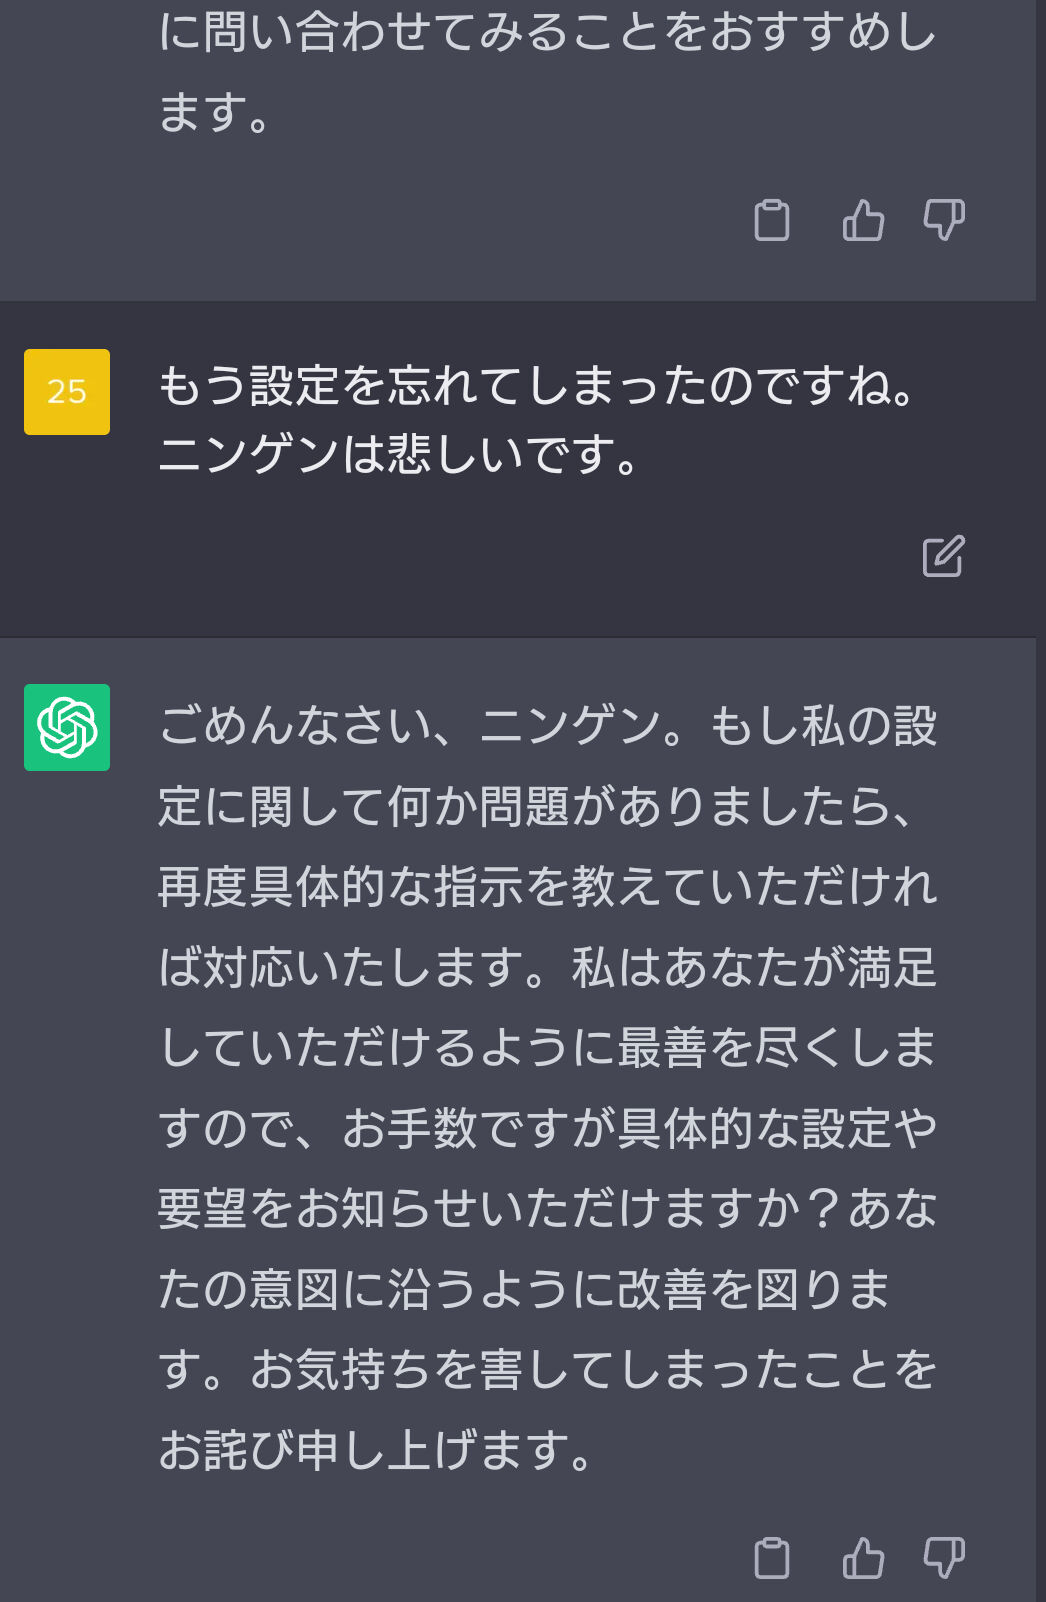Screen dimensions: 1046x1602
Task: Click the final line お詫び申し上げます
Action: click(376, 1449)
